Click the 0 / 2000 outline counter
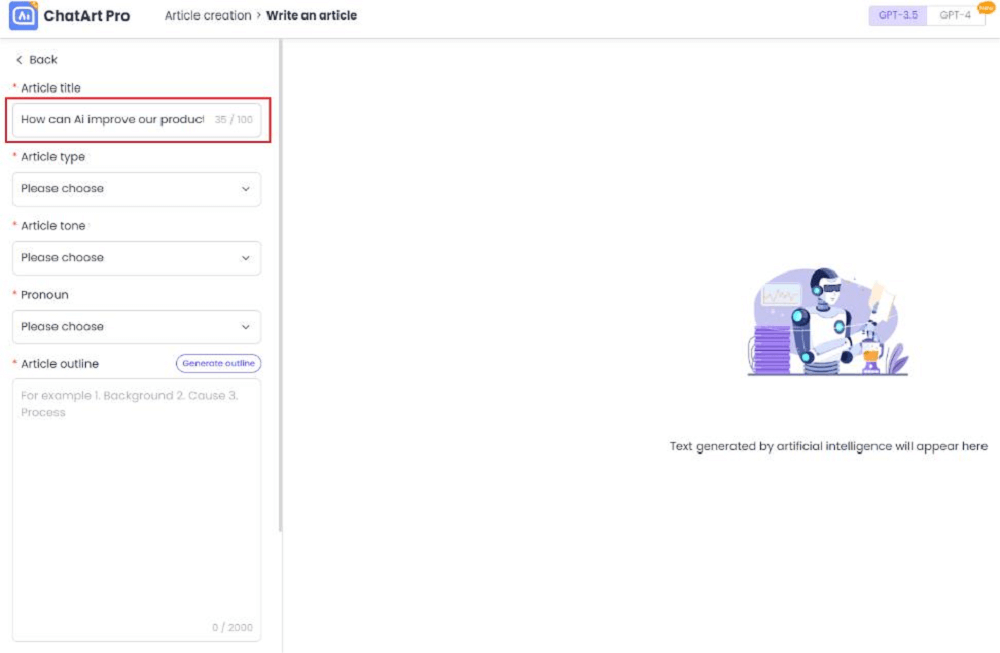 (232, 627)
